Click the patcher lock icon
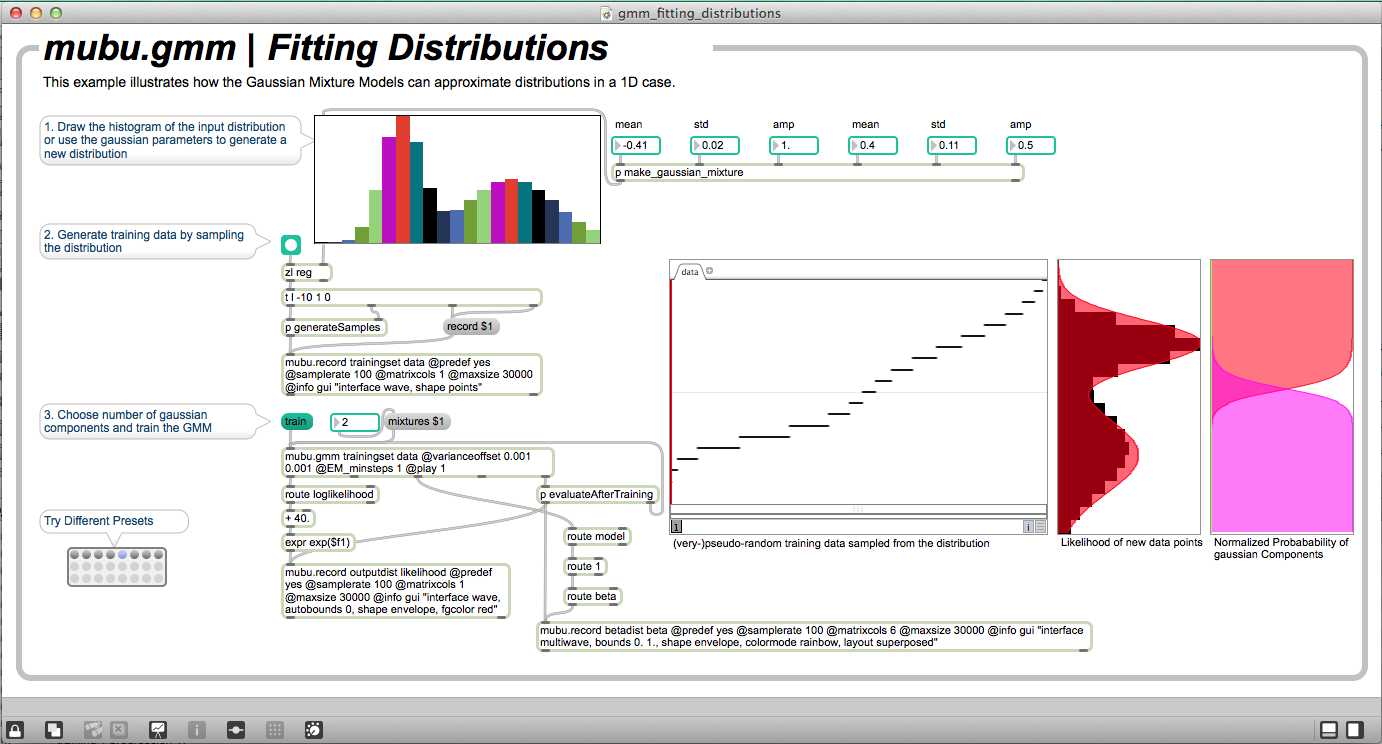Viewport: 1382px width, 744px height. click(x=15, y=730)
